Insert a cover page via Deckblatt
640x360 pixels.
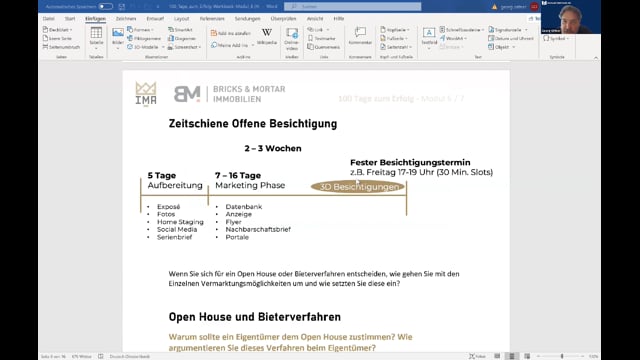point(58,30)
